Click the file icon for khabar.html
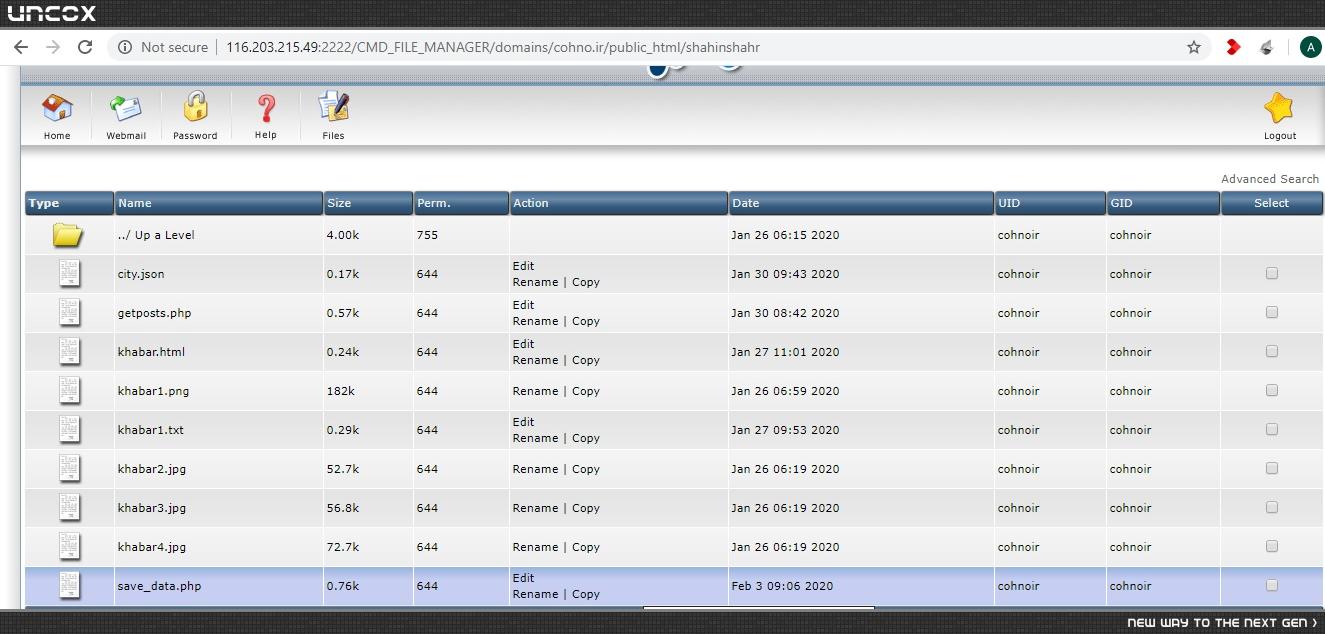The image size is (1325, 634). (69, 351)
